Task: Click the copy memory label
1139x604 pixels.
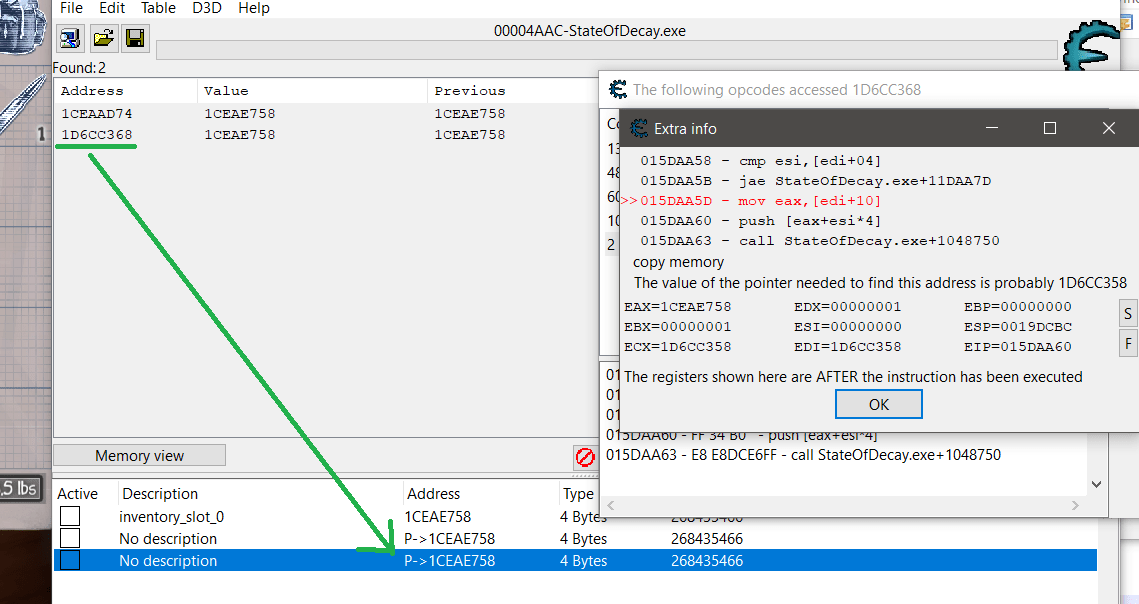Action: coord(678,262)
